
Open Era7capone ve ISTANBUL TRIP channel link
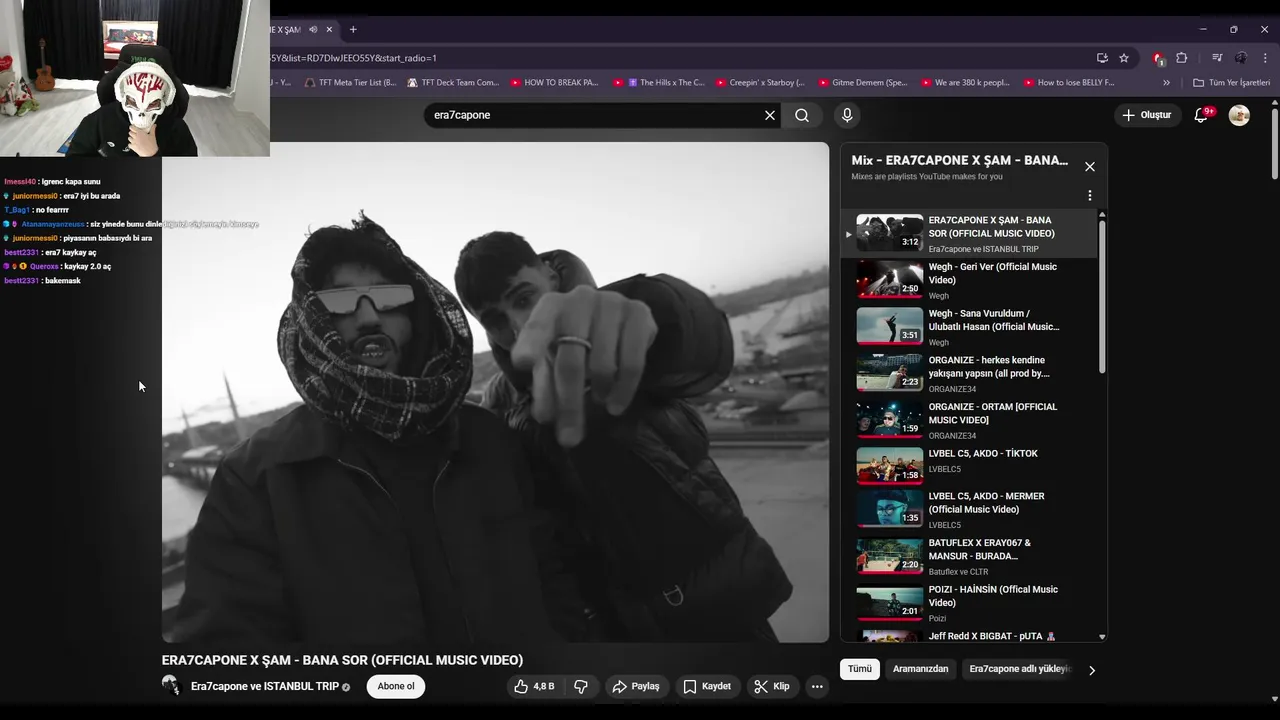pyautogui.click(x=265, y=686)
